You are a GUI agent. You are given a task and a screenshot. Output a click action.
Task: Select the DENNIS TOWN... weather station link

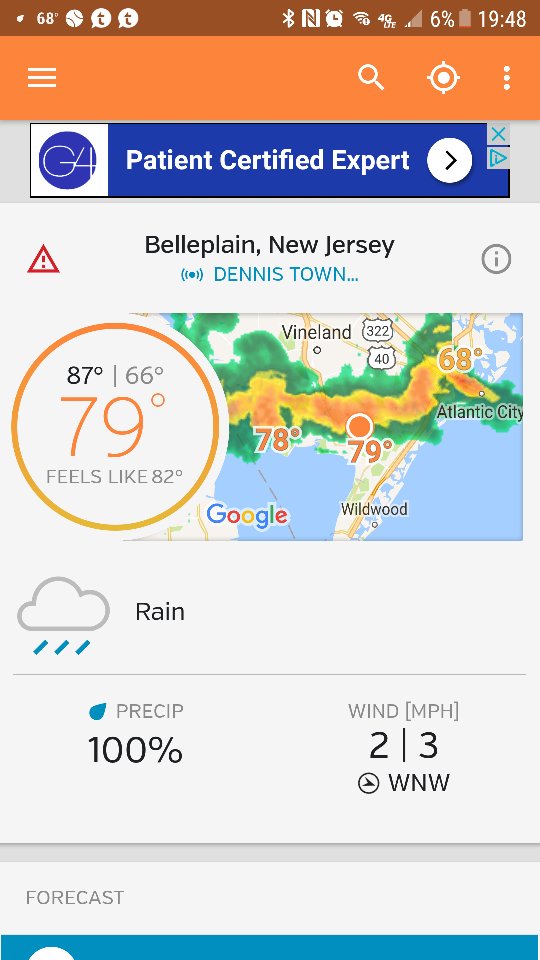[x=270, y=274]
